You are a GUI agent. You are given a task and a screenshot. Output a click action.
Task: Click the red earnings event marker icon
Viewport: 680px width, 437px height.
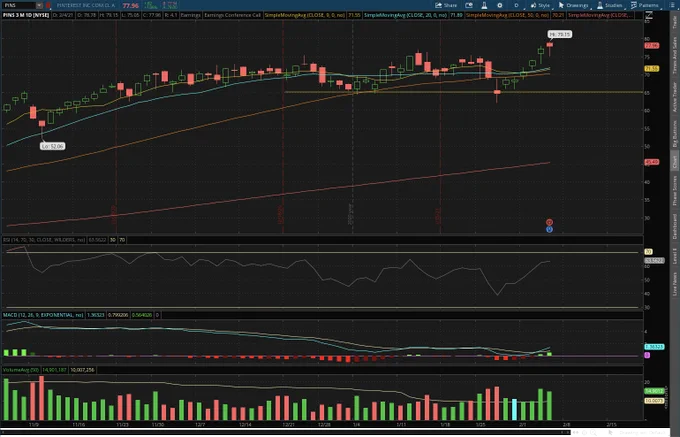tap(549, 222)
